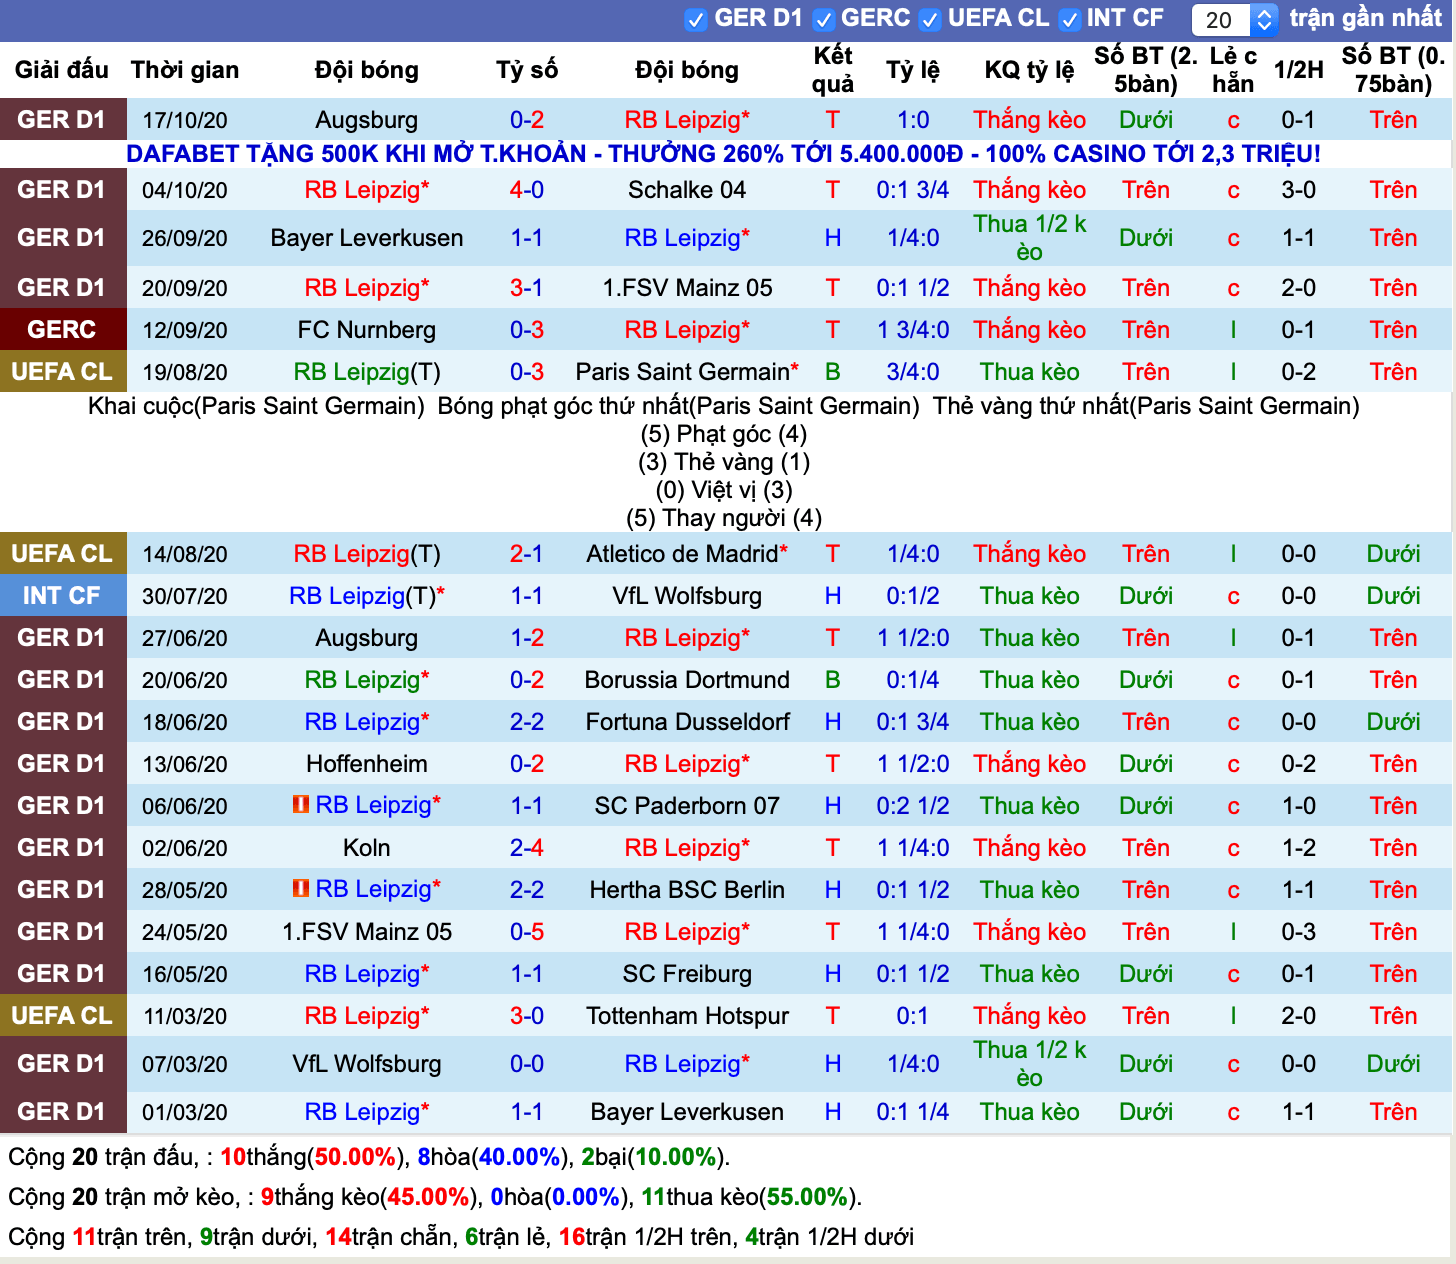Click the 0-3 score on 19/08/20 row
This screenshot has height=1264, width=1456.
coord(527,372)
